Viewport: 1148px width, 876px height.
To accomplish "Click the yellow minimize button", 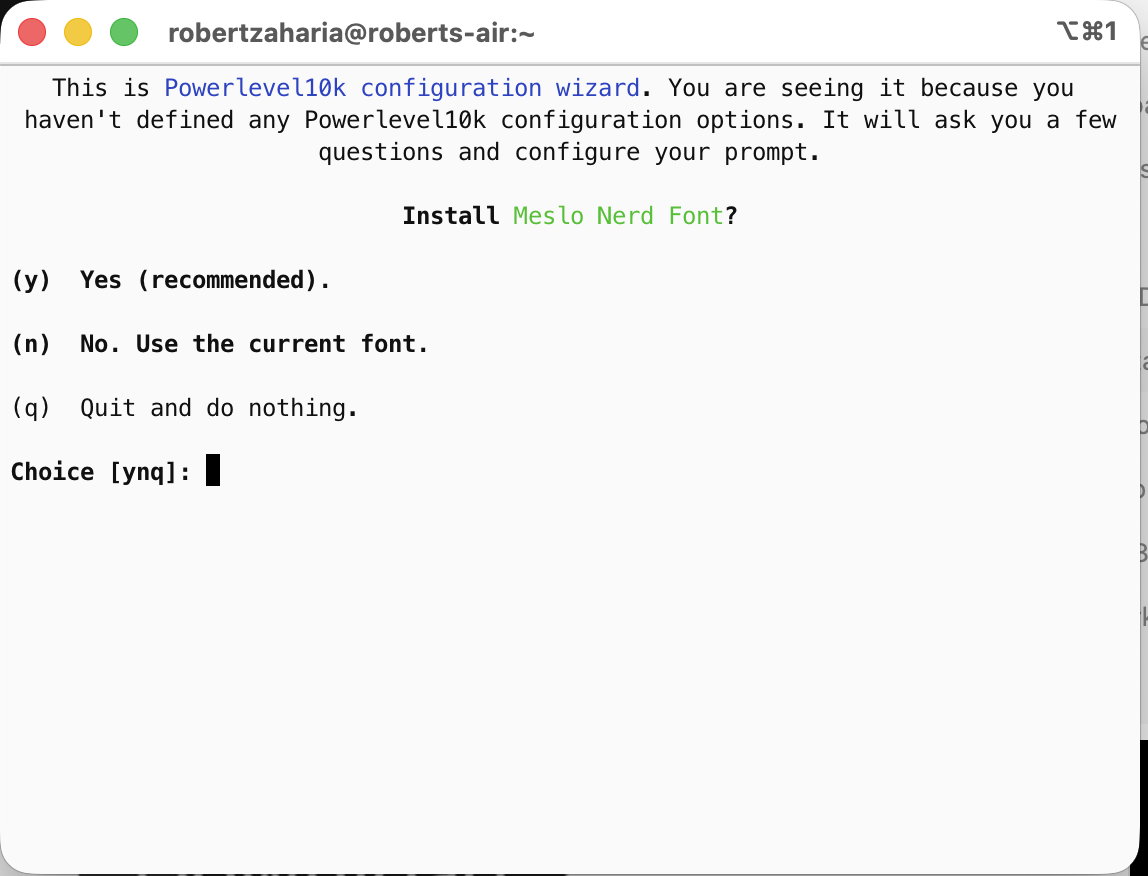I will point(76,31).
